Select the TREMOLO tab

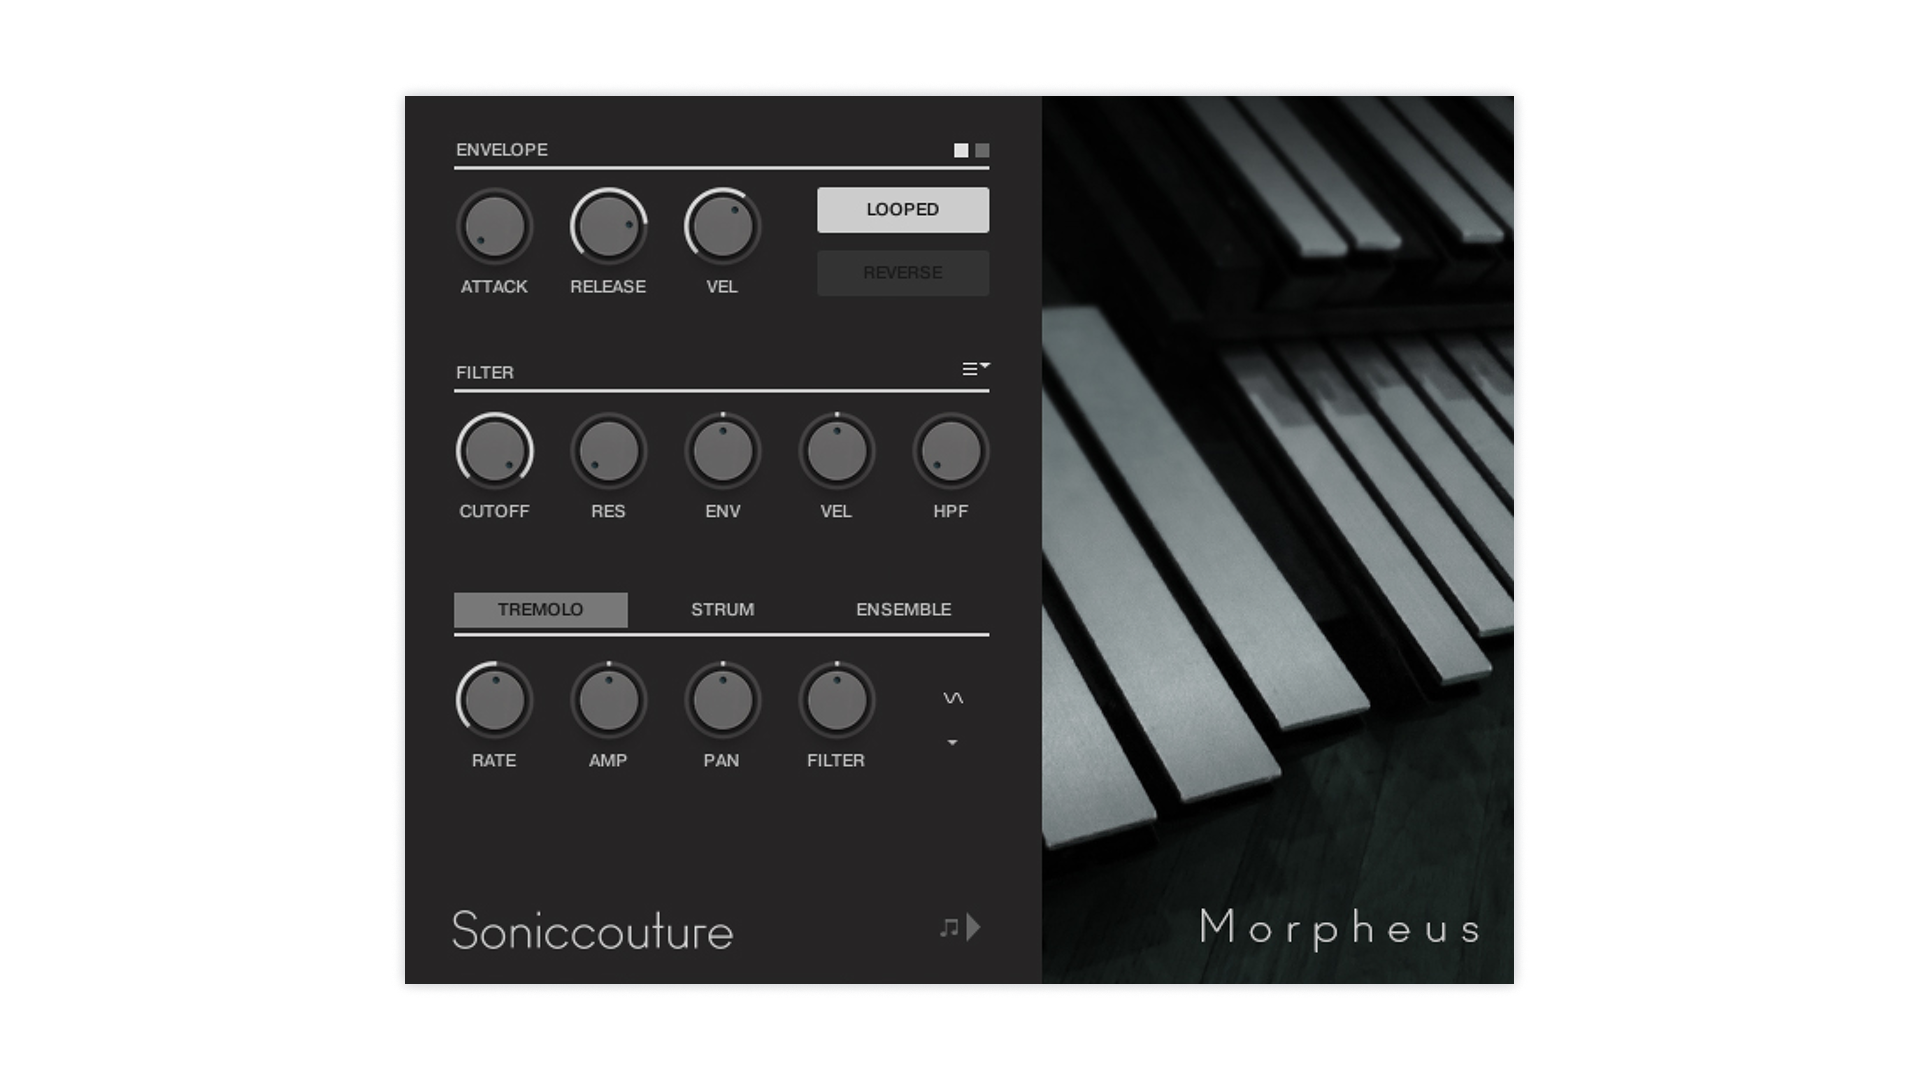pyautogui.click(x=540, y=610)
